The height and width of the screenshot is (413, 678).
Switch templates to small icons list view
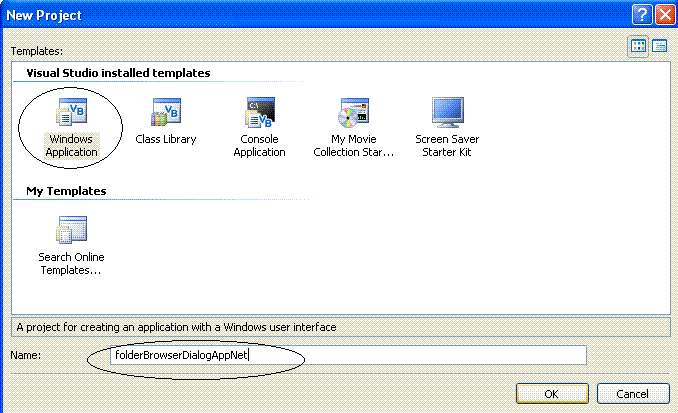659,46
